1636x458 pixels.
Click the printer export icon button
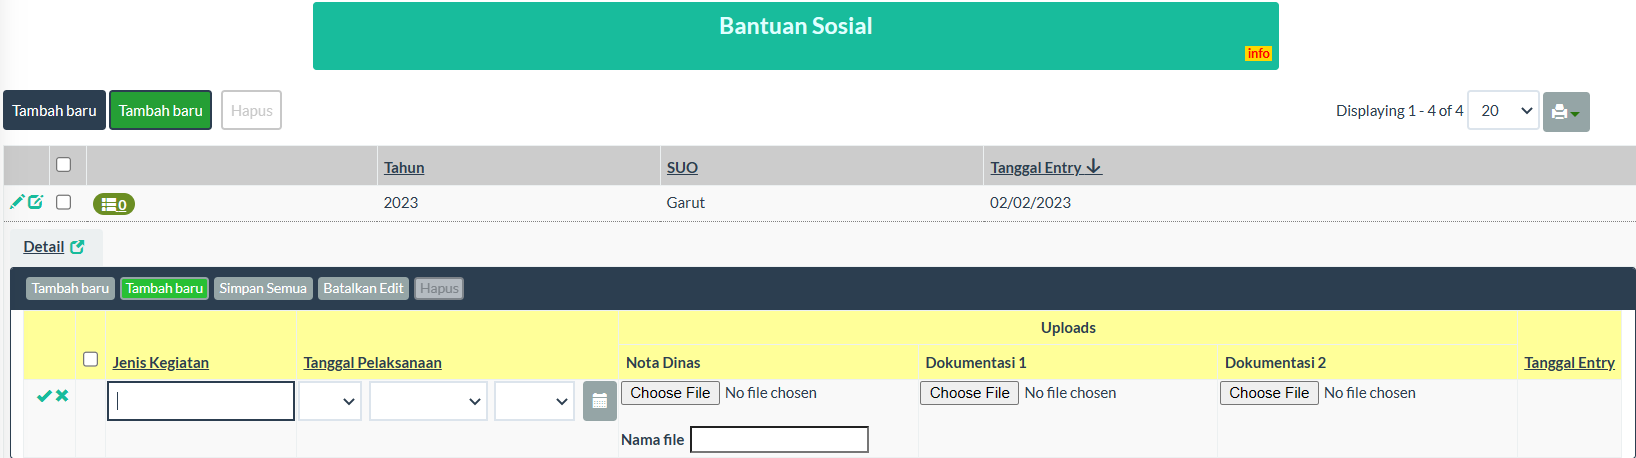pyautogui.click(x=1565, y=112)
